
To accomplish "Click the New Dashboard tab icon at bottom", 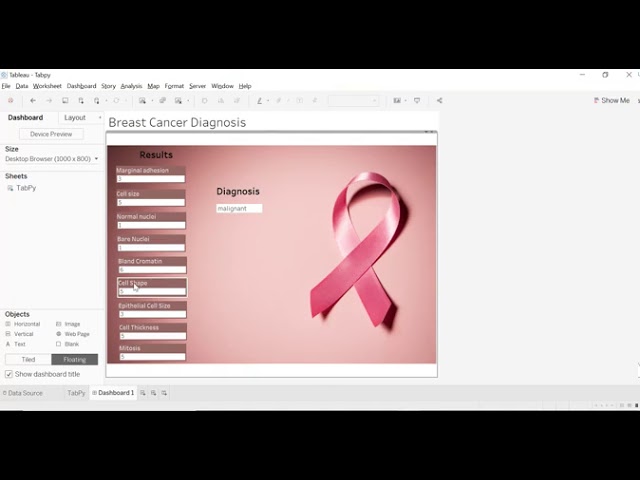I will (153, 393).
